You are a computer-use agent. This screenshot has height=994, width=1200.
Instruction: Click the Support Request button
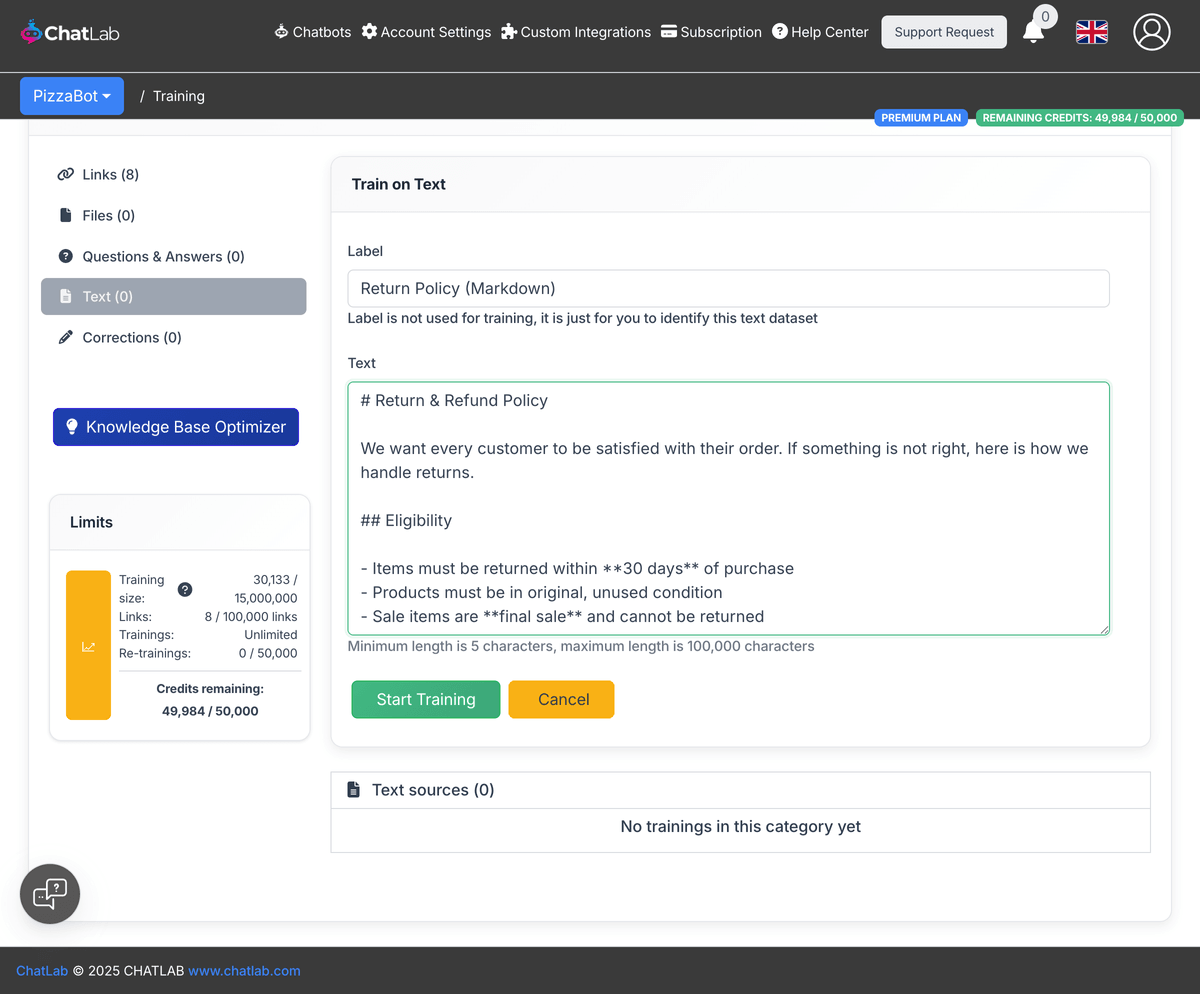[943, 32]
